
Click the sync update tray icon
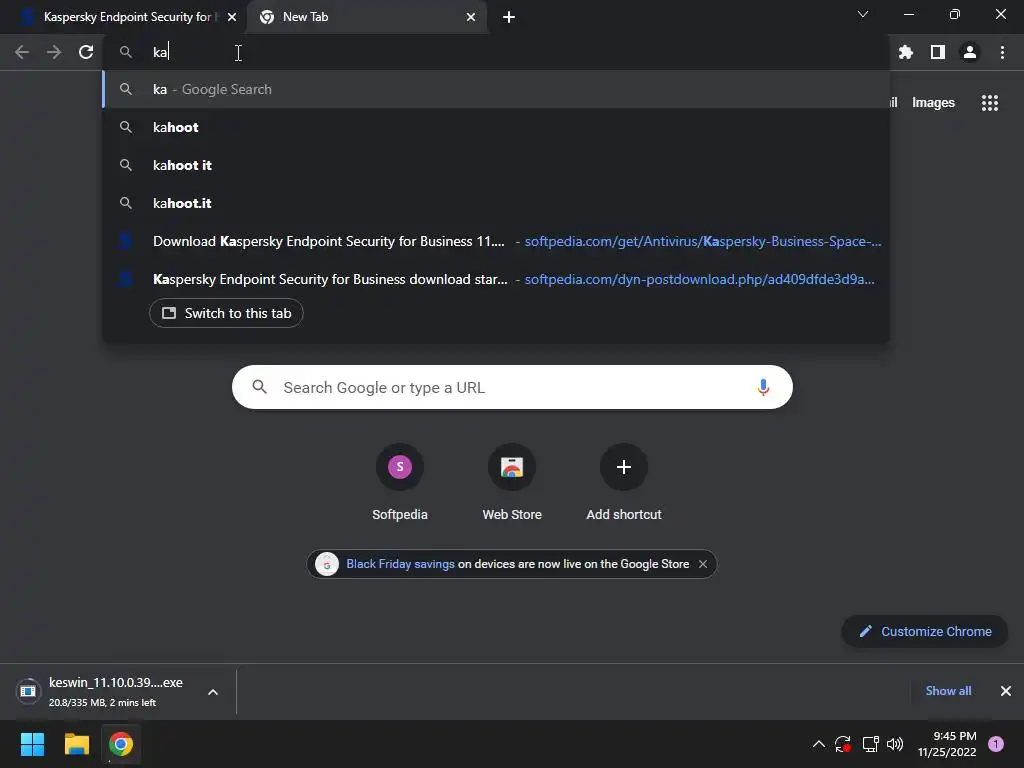coord(843,744)
